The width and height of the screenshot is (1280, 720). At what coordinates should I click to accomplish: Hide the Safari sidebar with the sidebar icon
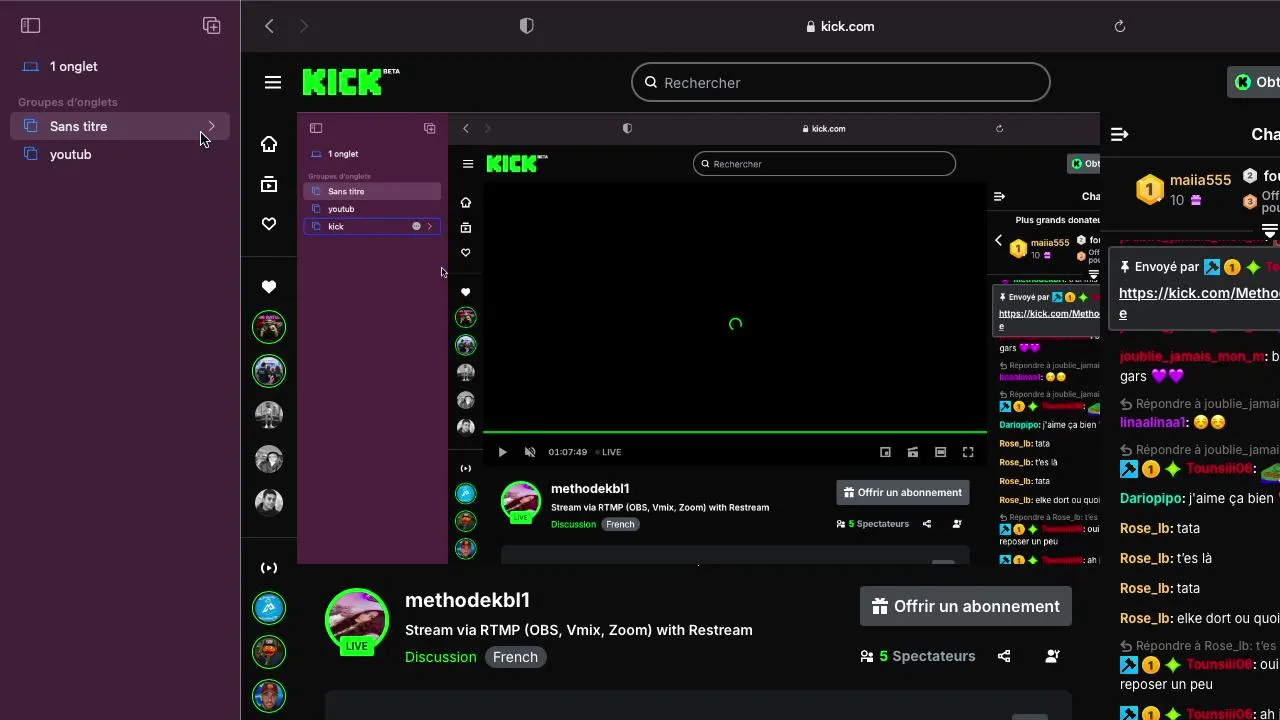coord(30,26)
